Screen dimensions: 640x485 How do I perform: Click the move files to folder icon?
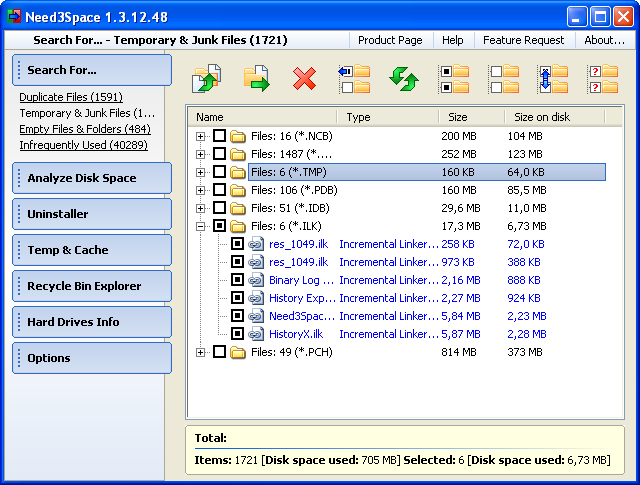click(256, 78)
